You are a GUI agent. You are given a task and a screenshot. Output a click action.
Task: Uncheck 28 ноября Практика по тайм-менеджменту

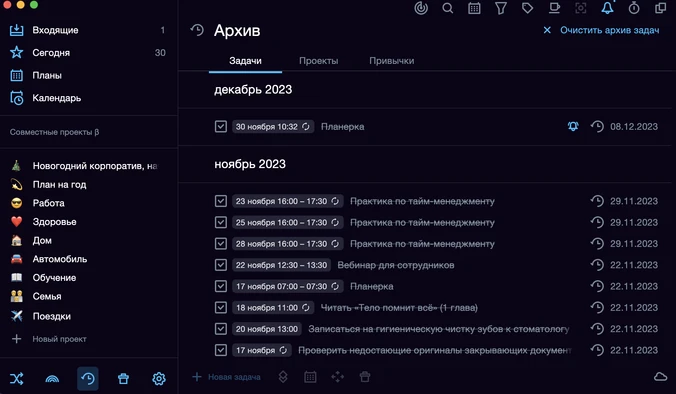[x=221, y=244]
